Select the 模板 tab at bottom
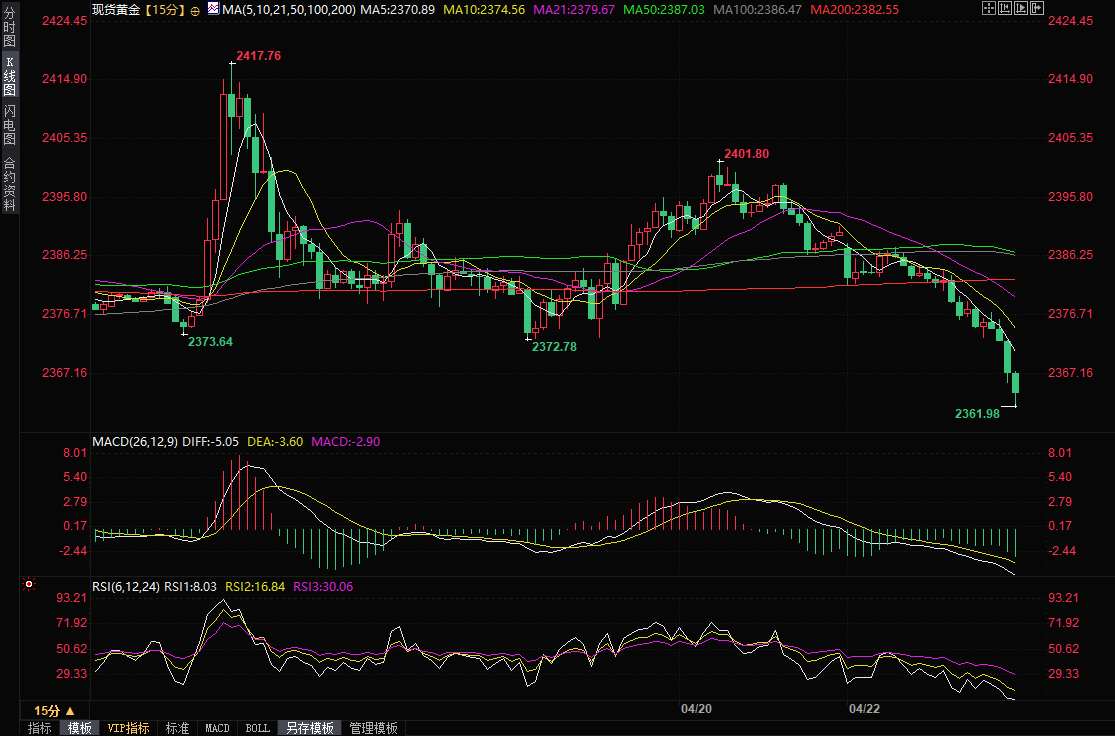Viewport: 1115px width, 736px height. click(79, 728)
